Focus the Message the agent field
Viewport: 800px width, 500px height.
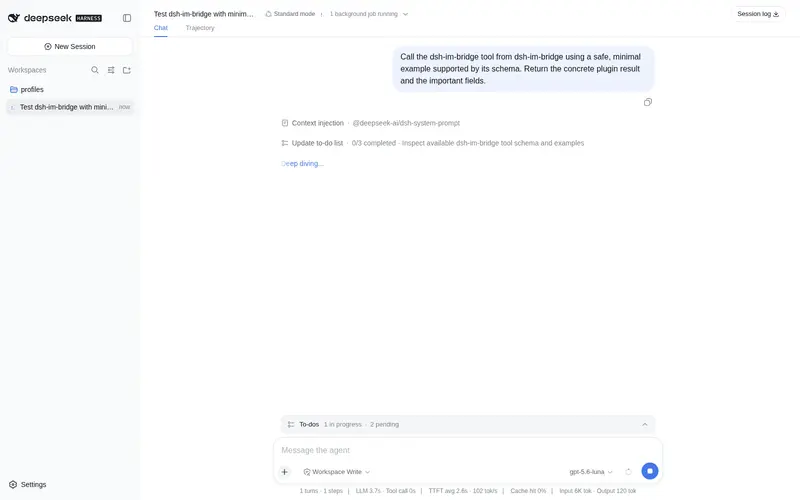pyautogui.click(x=467, y=450)
